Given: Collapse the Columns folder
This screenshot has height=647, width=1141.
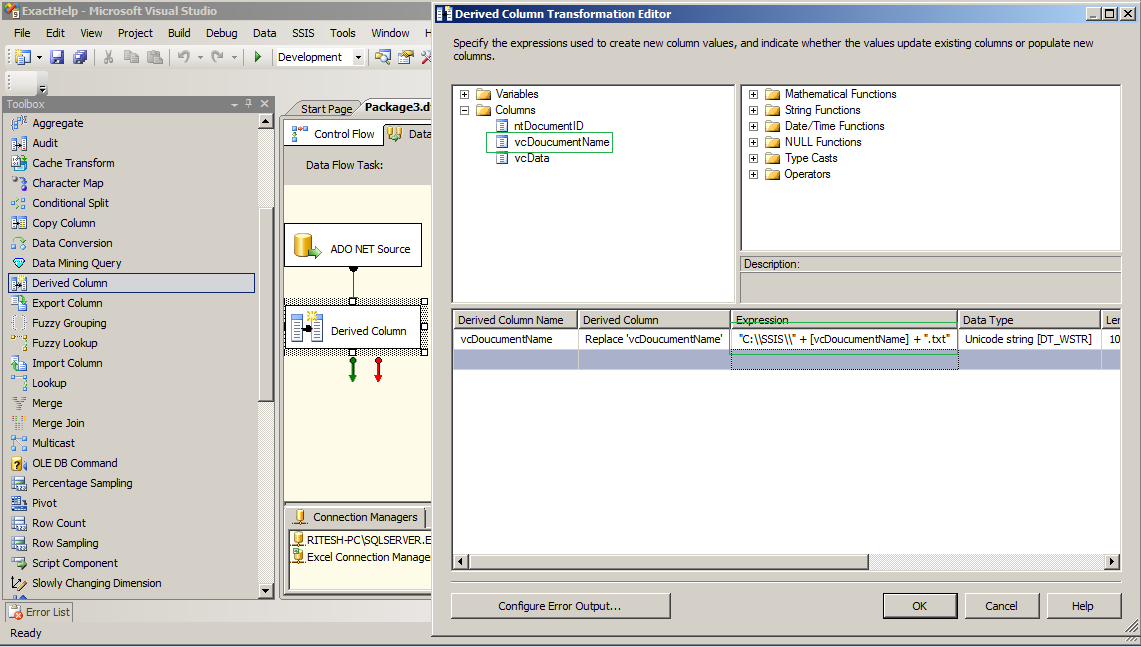Looking at the screenshot, I should pyautogui.click(x=464, y=111).
